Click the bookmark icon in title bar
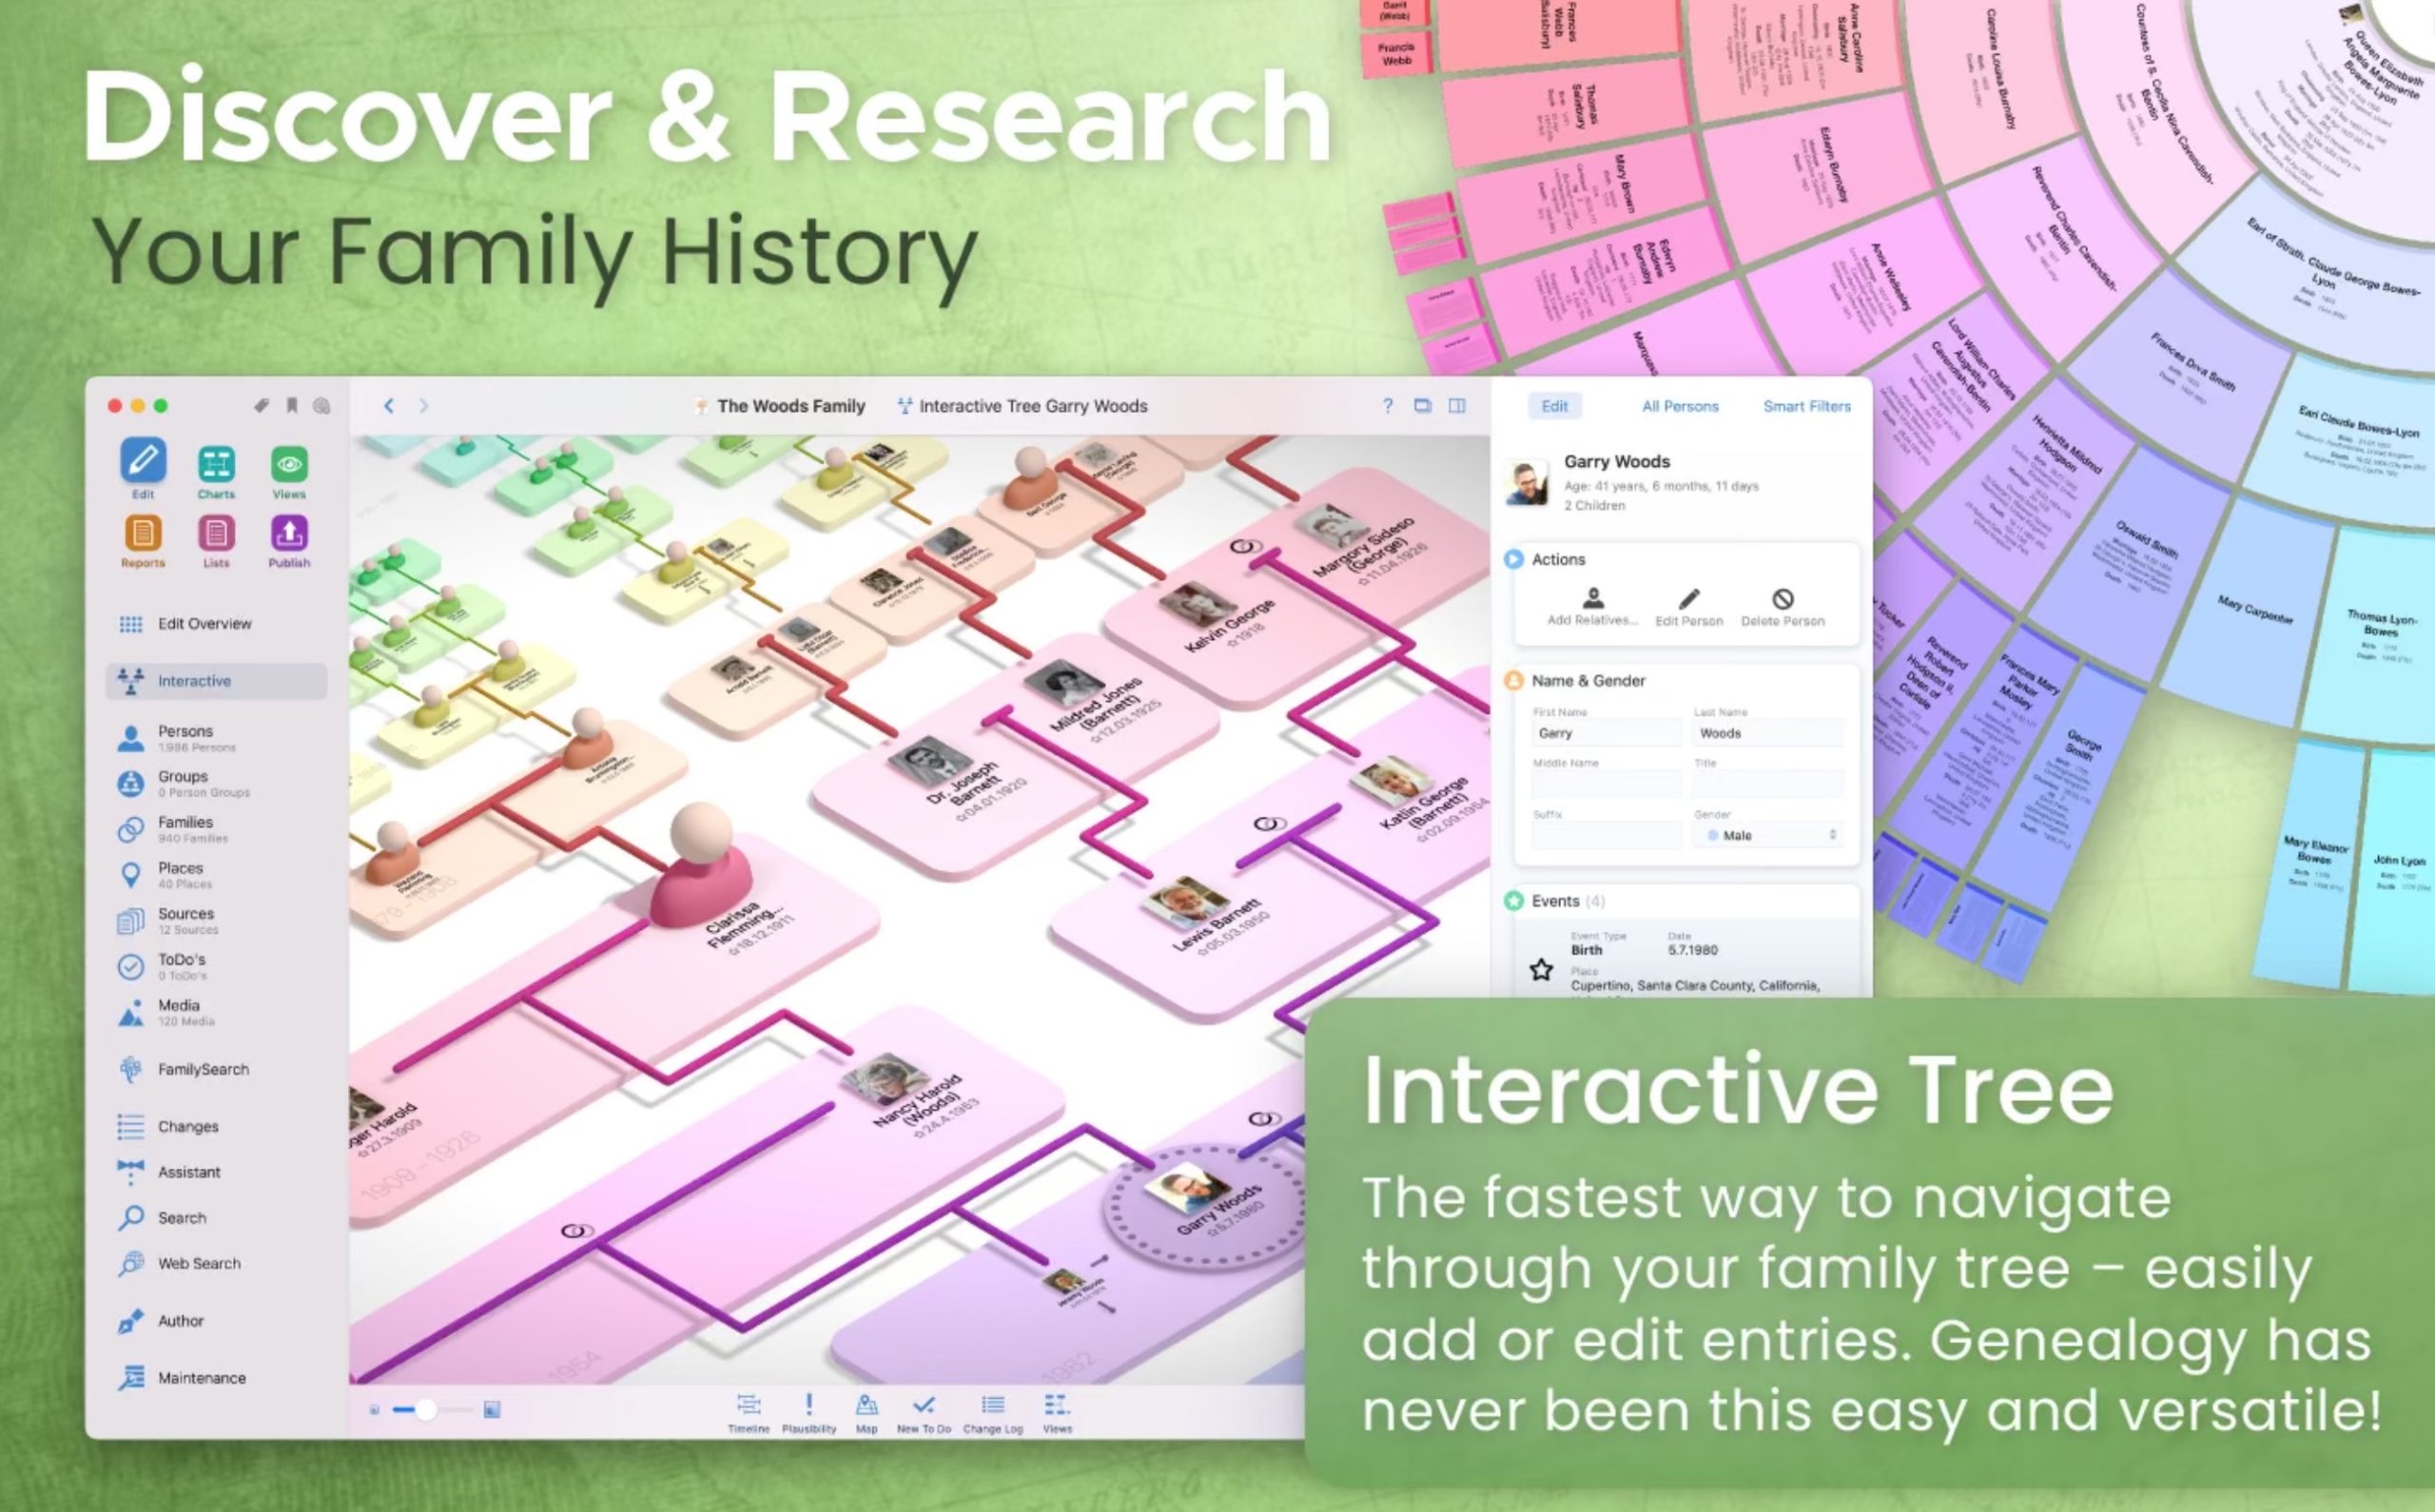This screenshot has height=1512, width=2435. point(292,405)
